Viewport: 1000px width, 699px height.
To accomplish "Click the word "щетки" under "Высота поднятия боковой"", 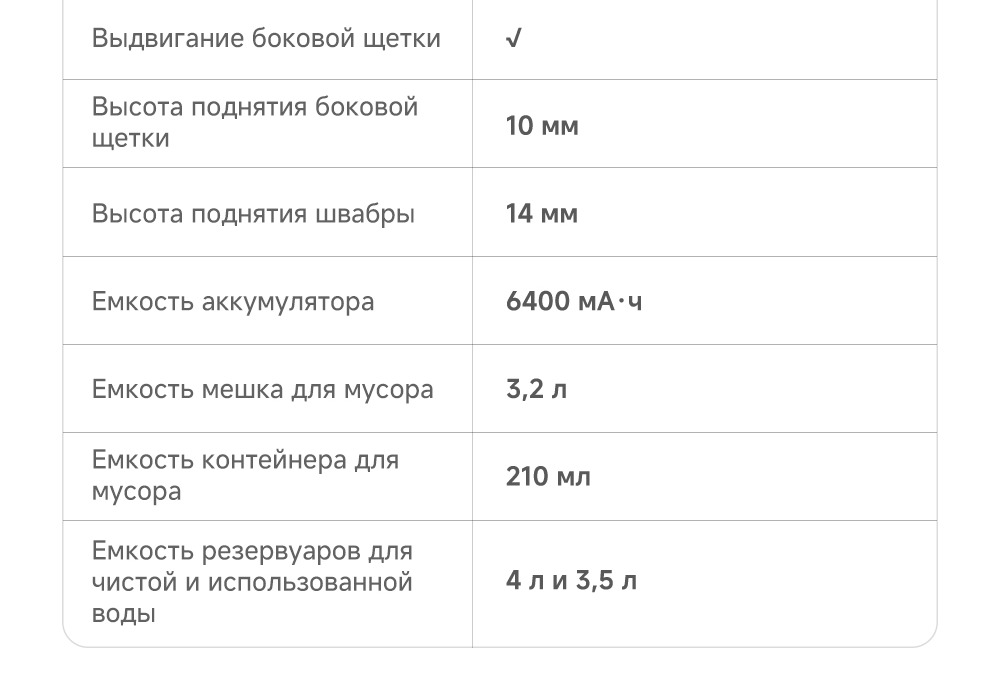I will coord(131,139).
